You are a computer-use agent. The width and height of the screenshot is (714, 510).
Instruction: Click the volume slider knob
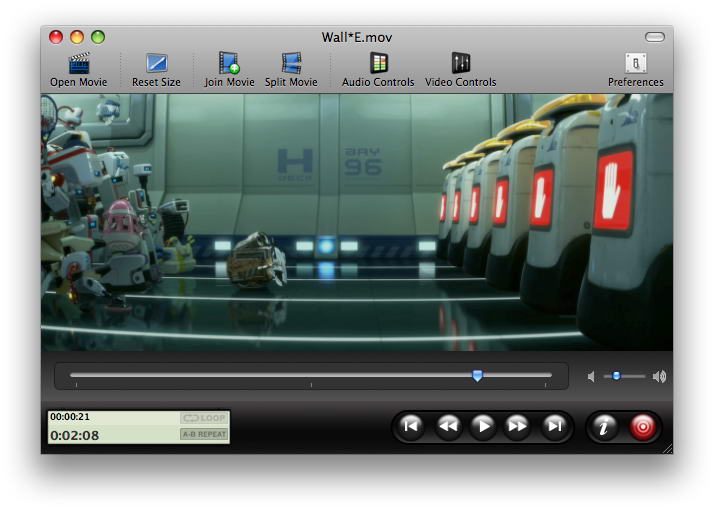tap(616, 376)
